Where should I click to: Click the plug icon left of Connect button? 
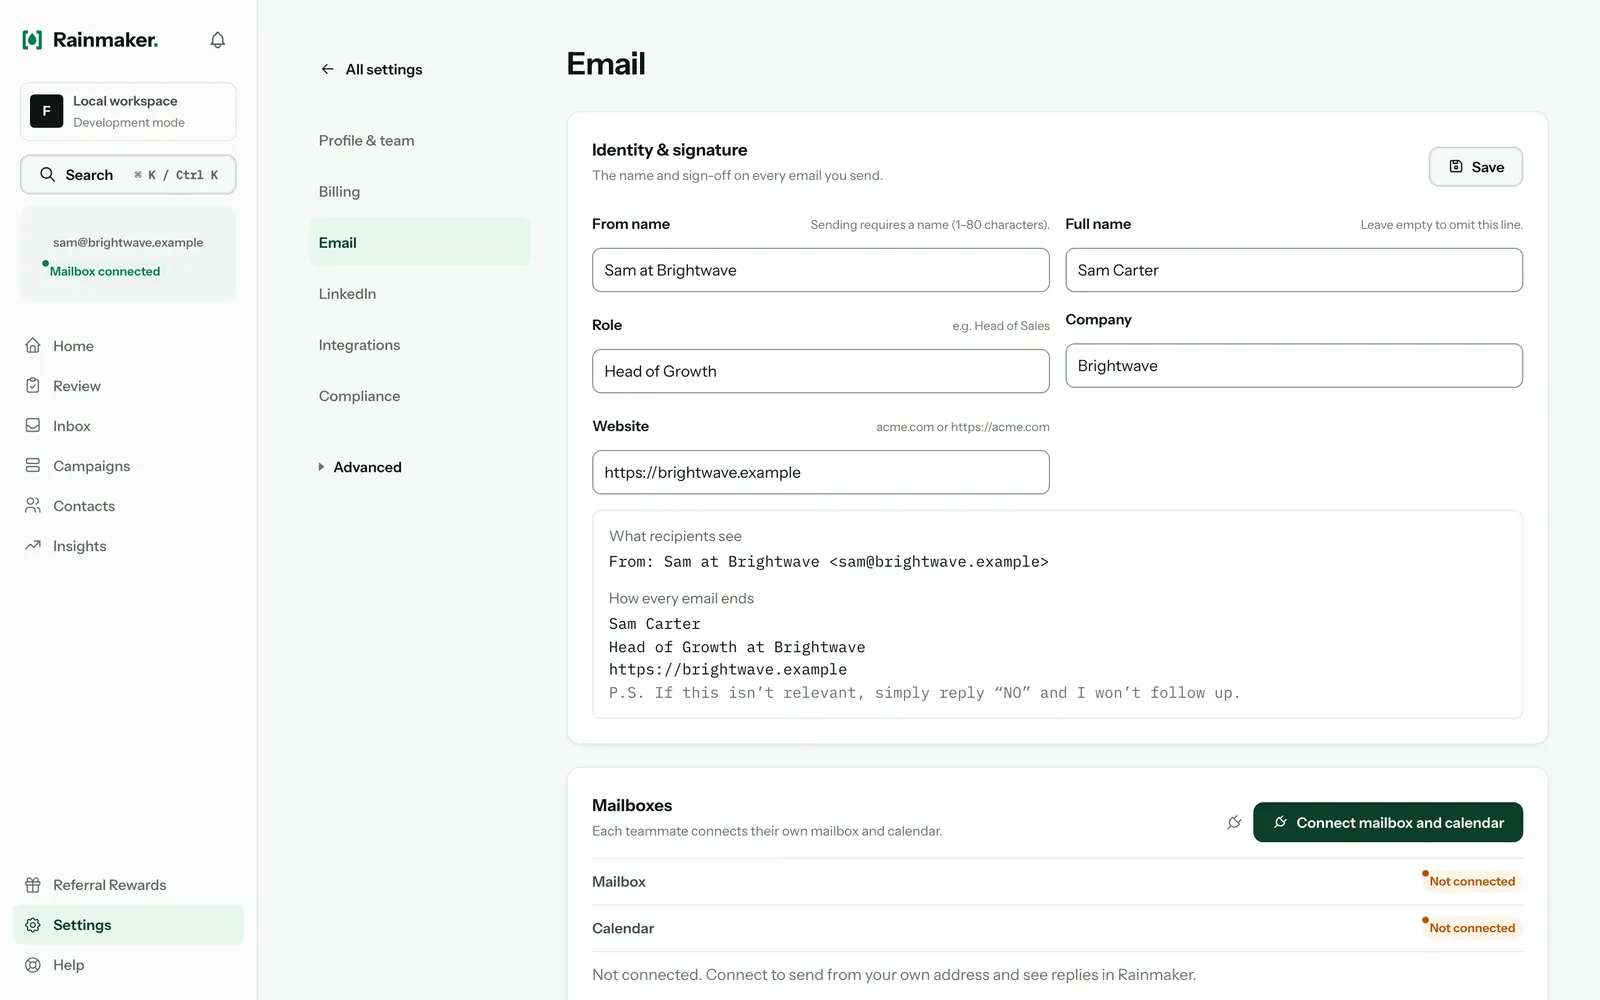click(x=1234, y=822)
